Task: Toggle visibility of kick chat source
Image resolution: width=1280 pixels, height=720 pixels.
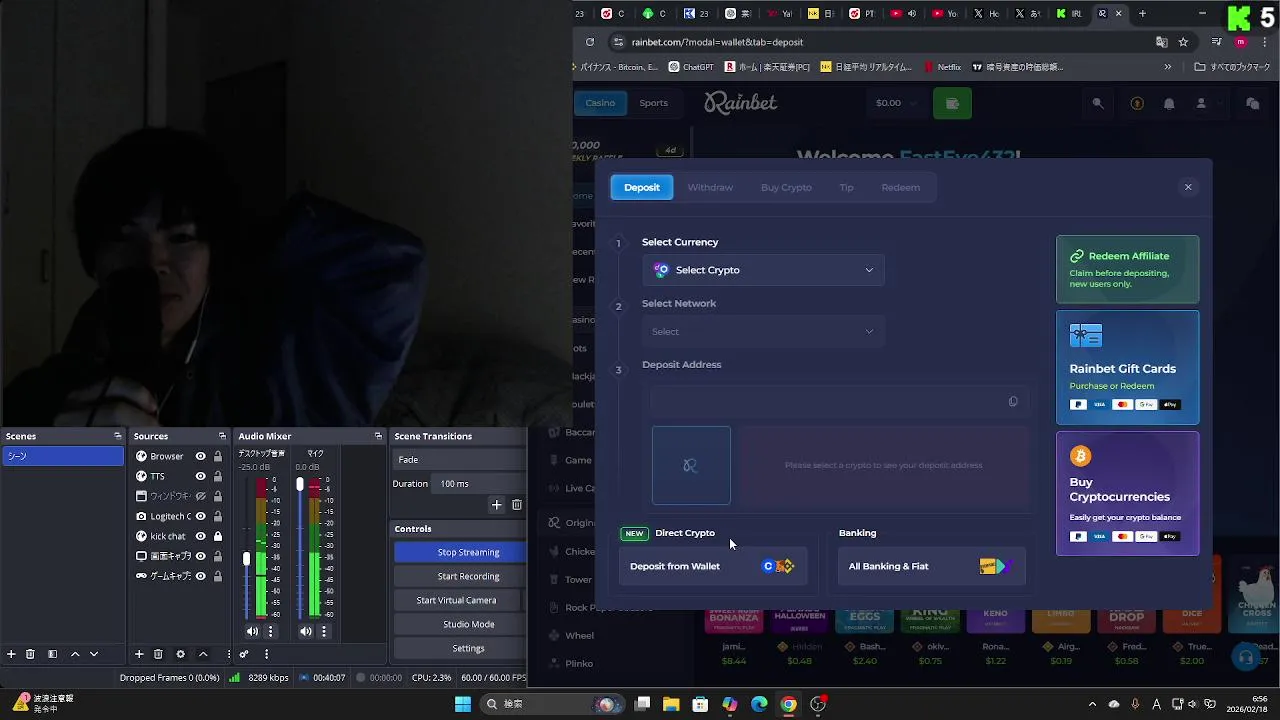Action: (200, 536)
